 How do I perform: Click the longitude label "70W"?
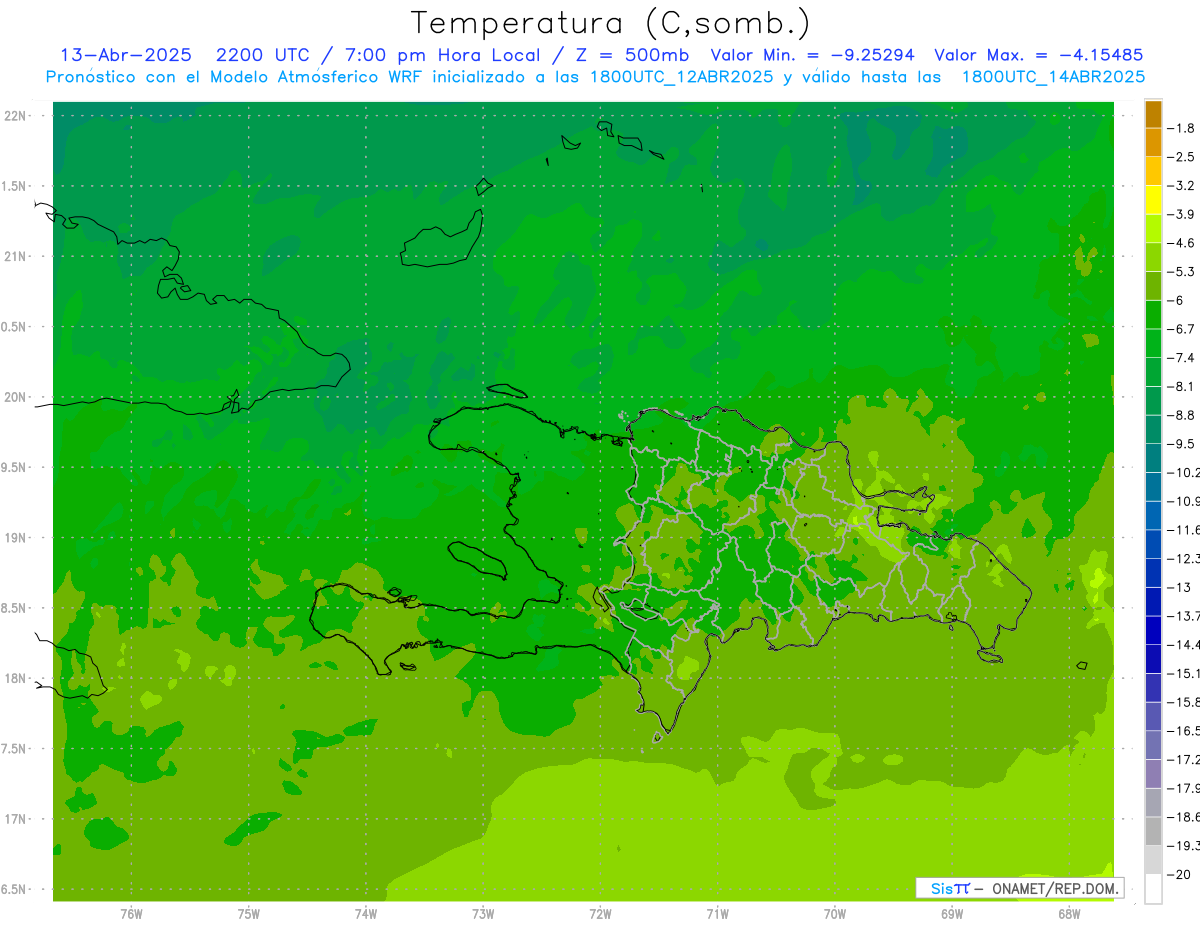click(x=835, y=914)
